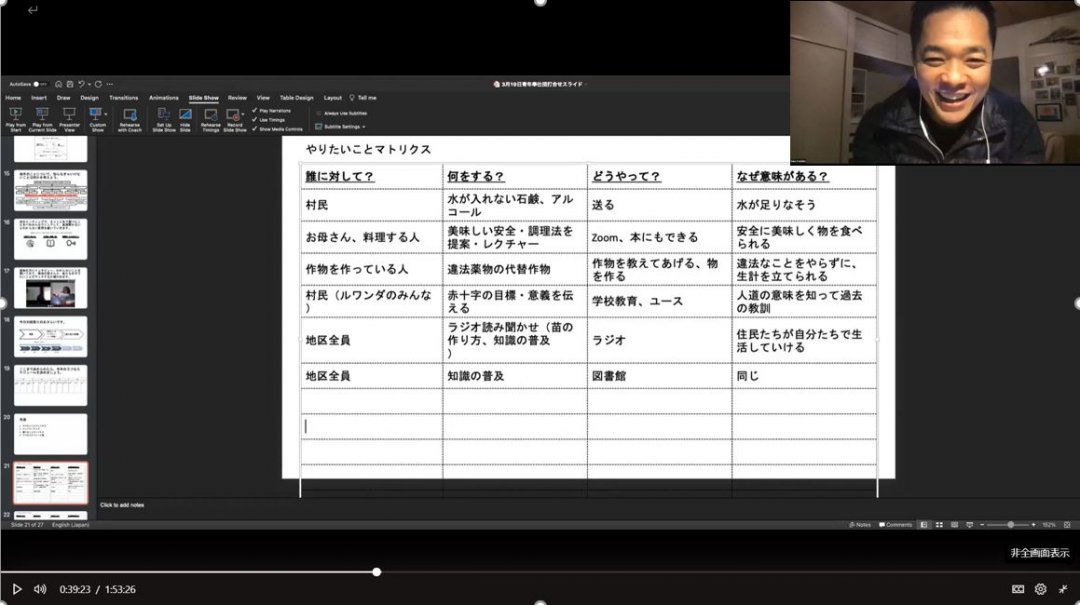
Task: Click the Rehearse with Coach icon
Action: click(130, 115)
